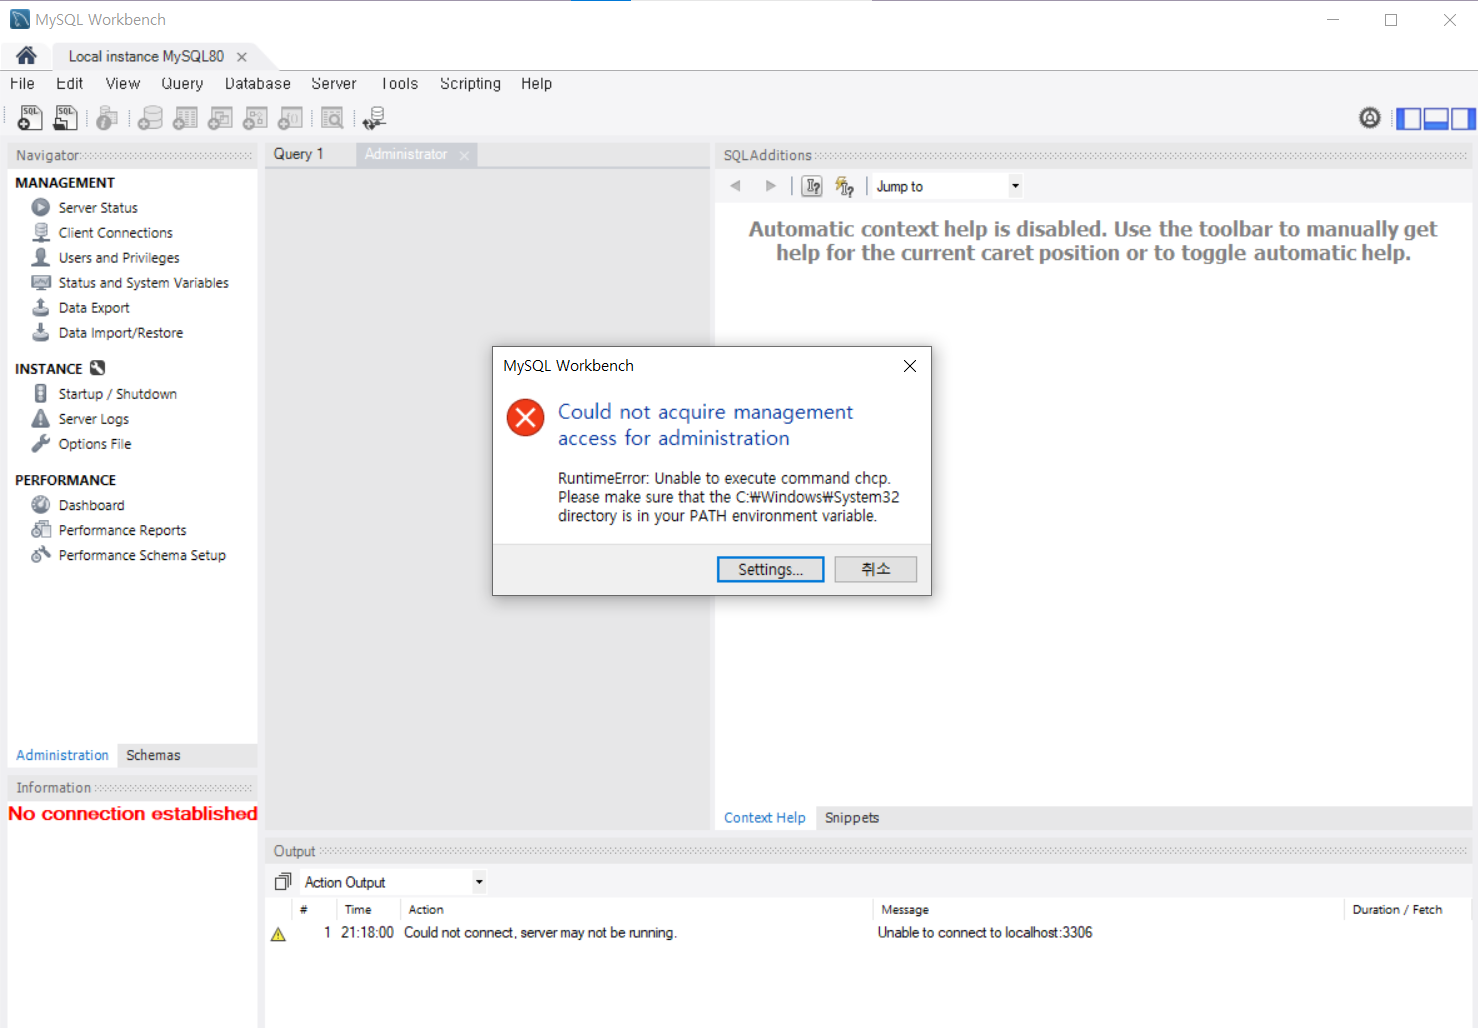Open the Scripting menu
The image size is (1478, 1028).
[x=470, y=84]
